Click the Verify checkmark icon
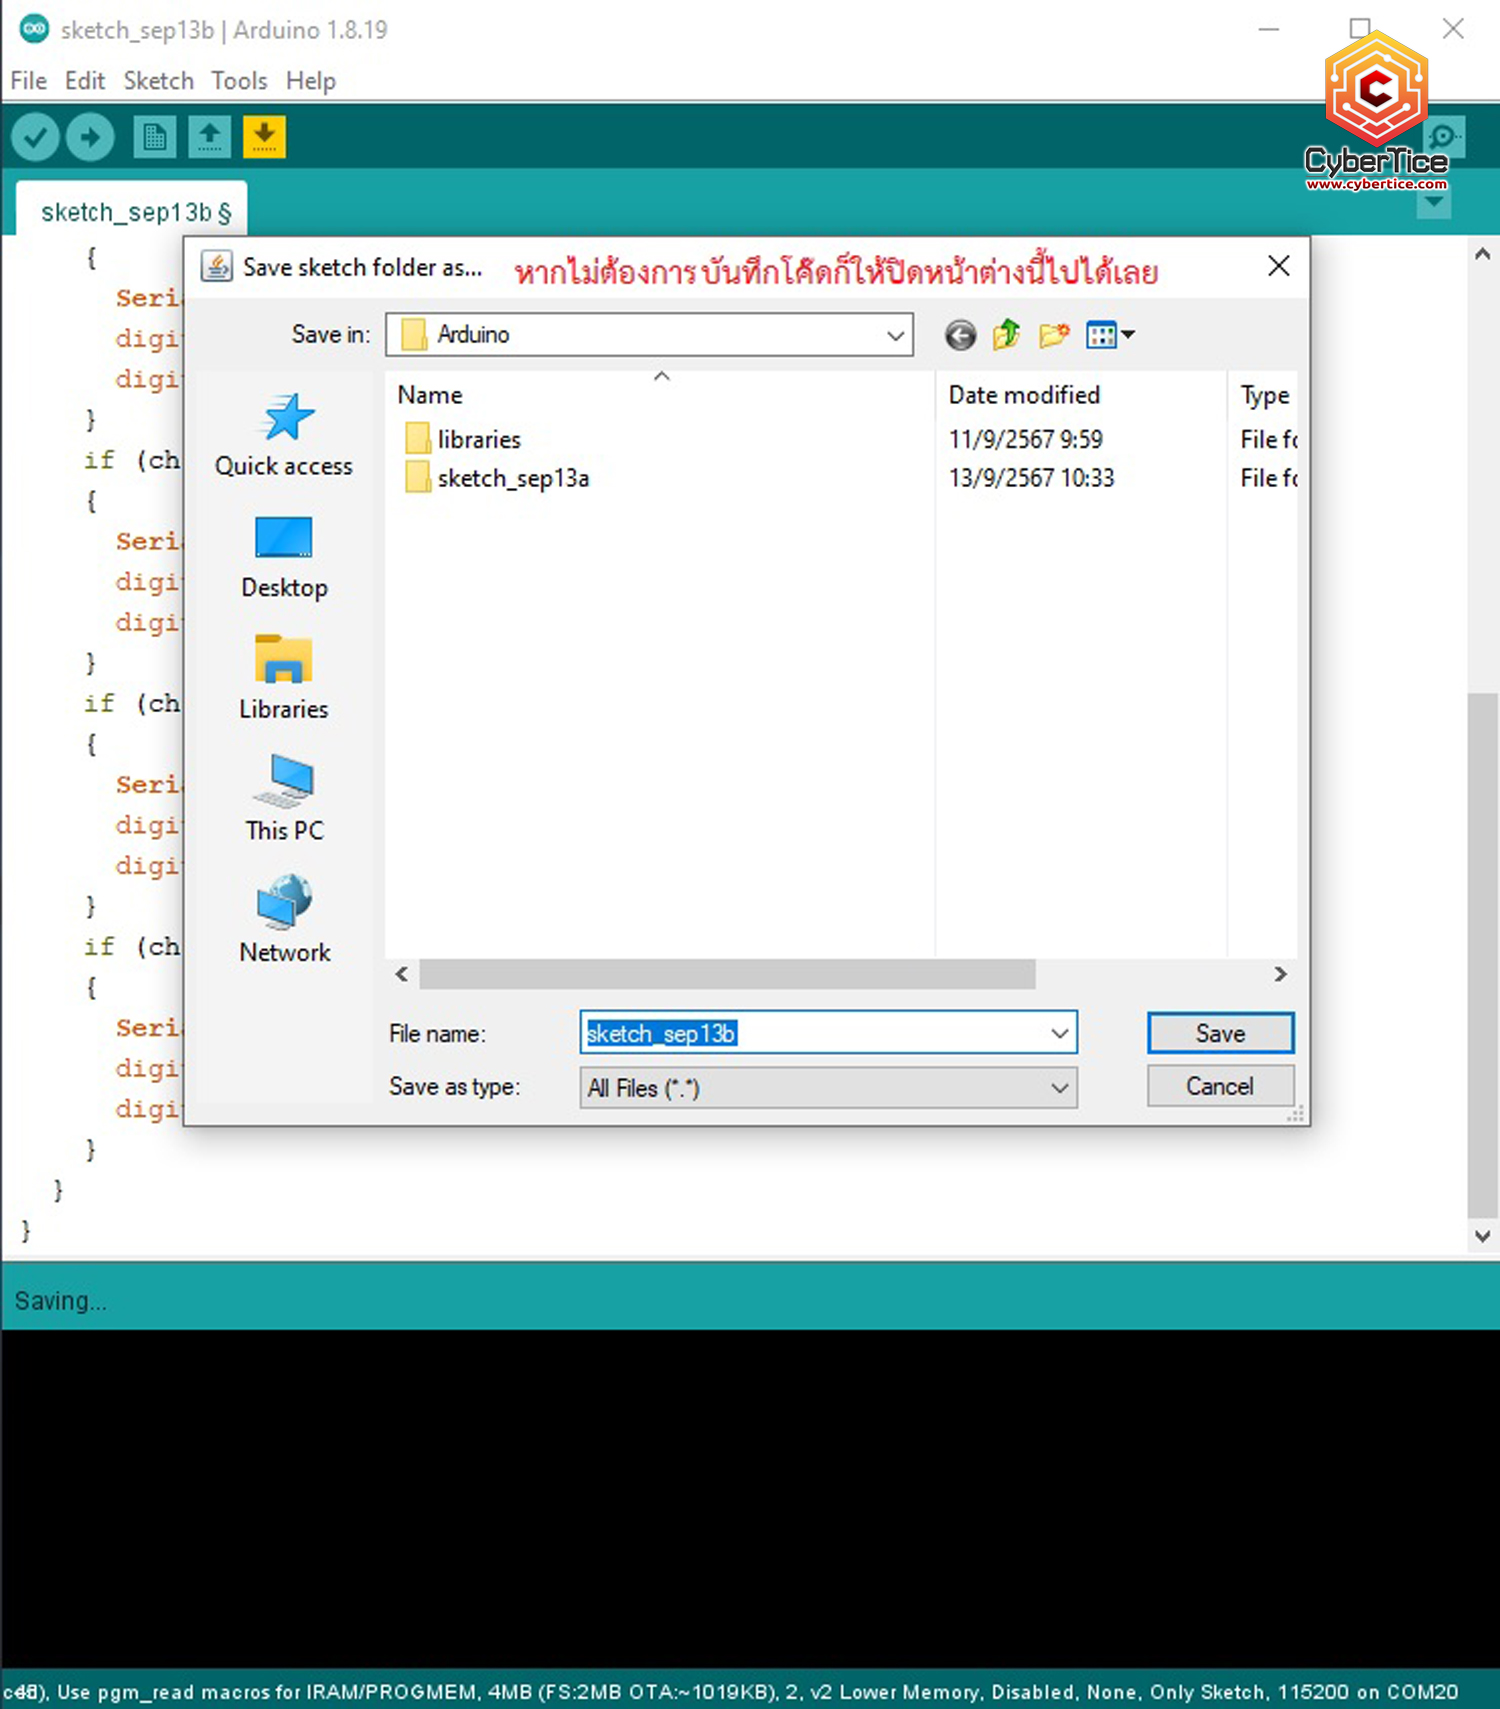This screenshot has height=1709, width=1500. (x=35, y=137)
